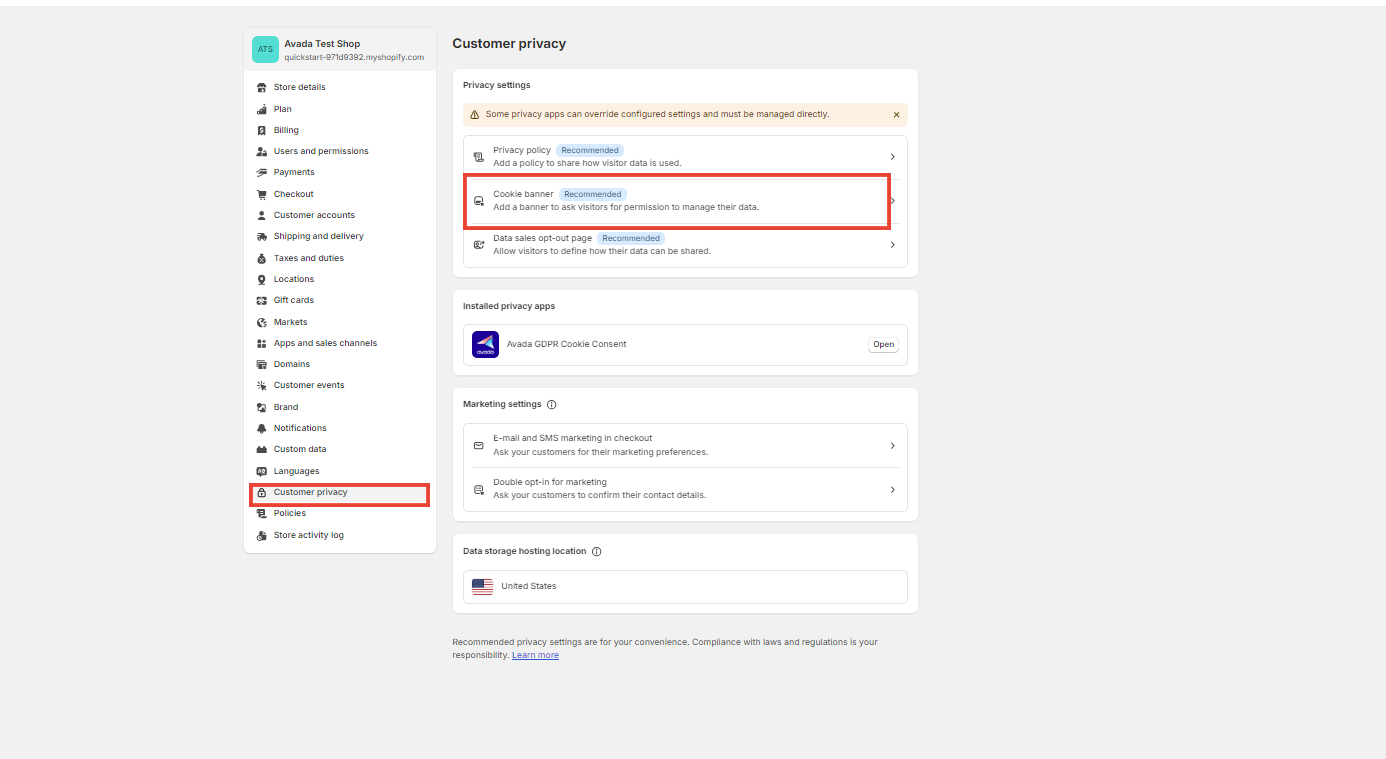
Task: Click the Policies icon in sidebar
Action: (262, 513)
